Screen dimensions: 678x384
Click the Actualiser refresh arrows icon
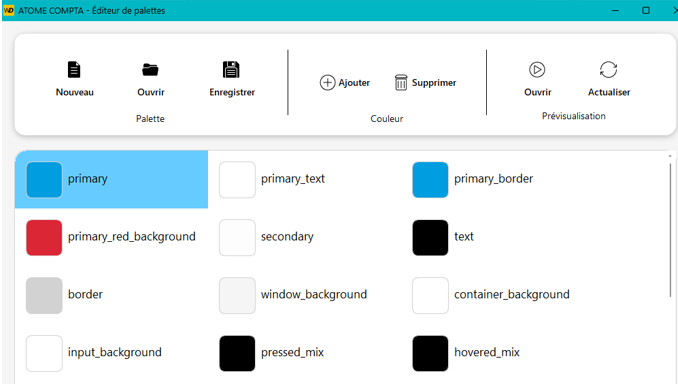(608, 70)
